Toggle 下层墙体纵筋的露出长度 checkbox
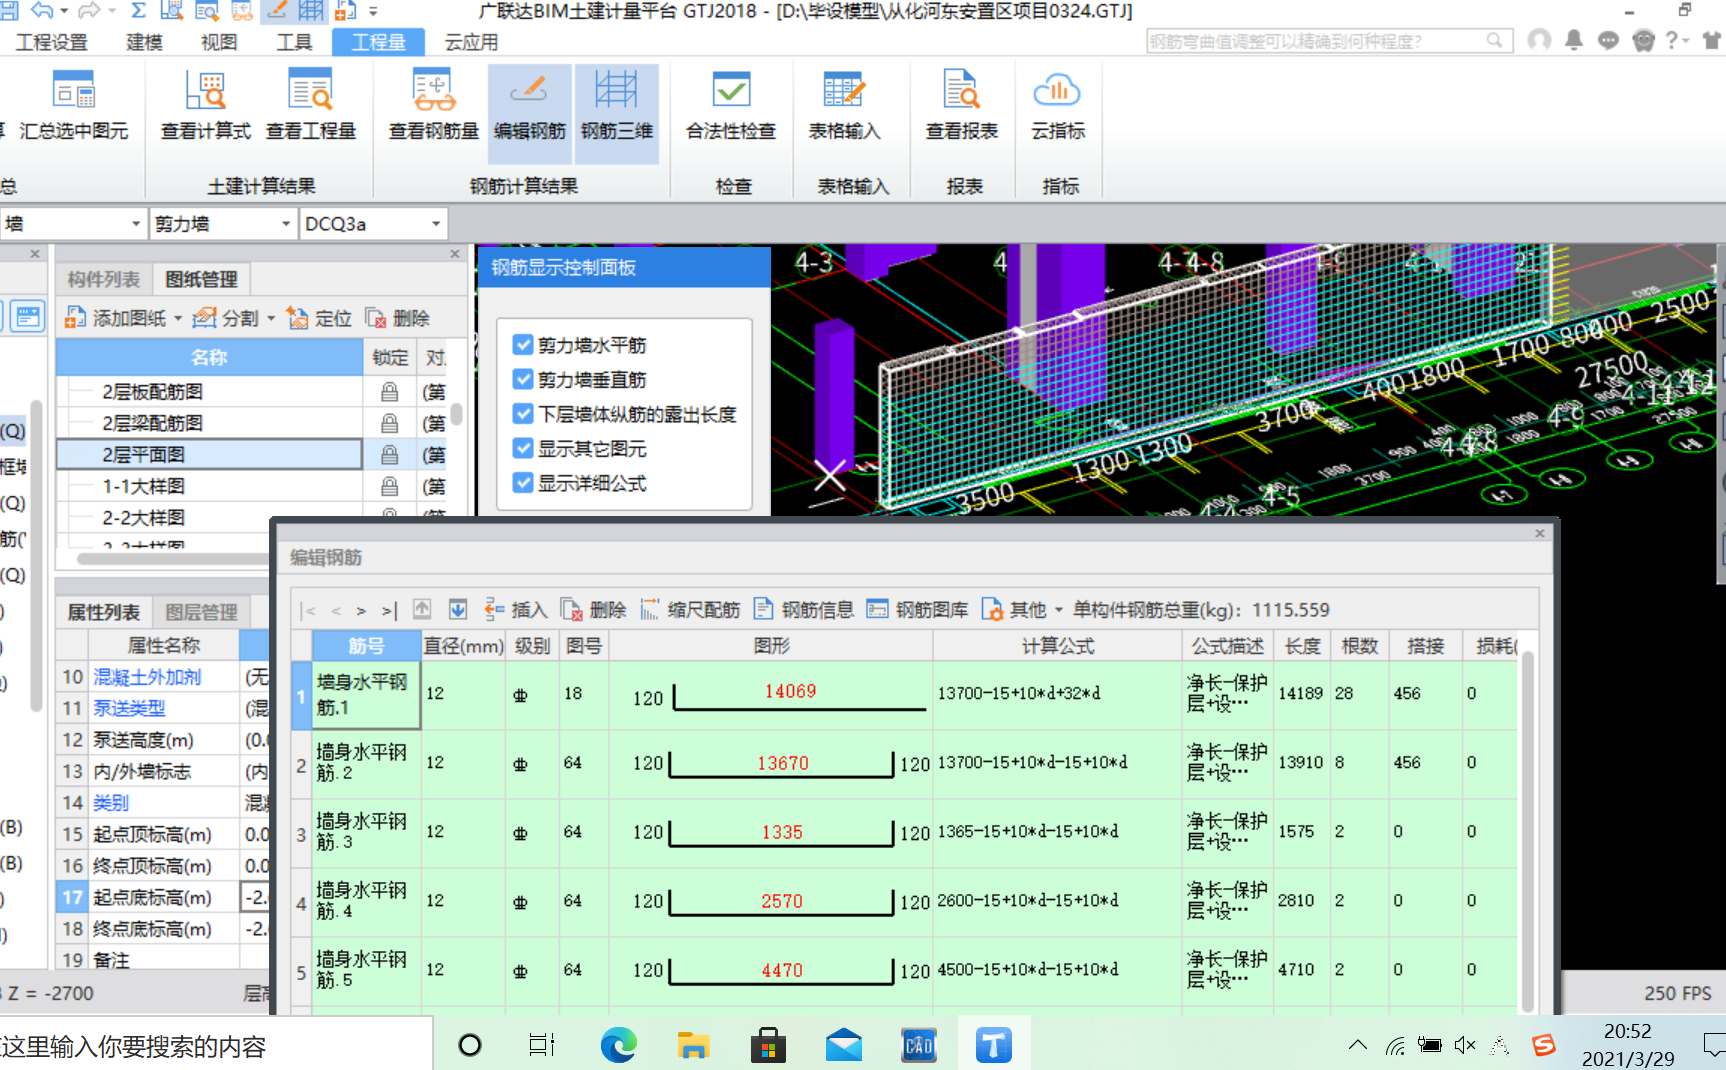The height and width of the screenshot is (1070, 1726). point(523,414)
